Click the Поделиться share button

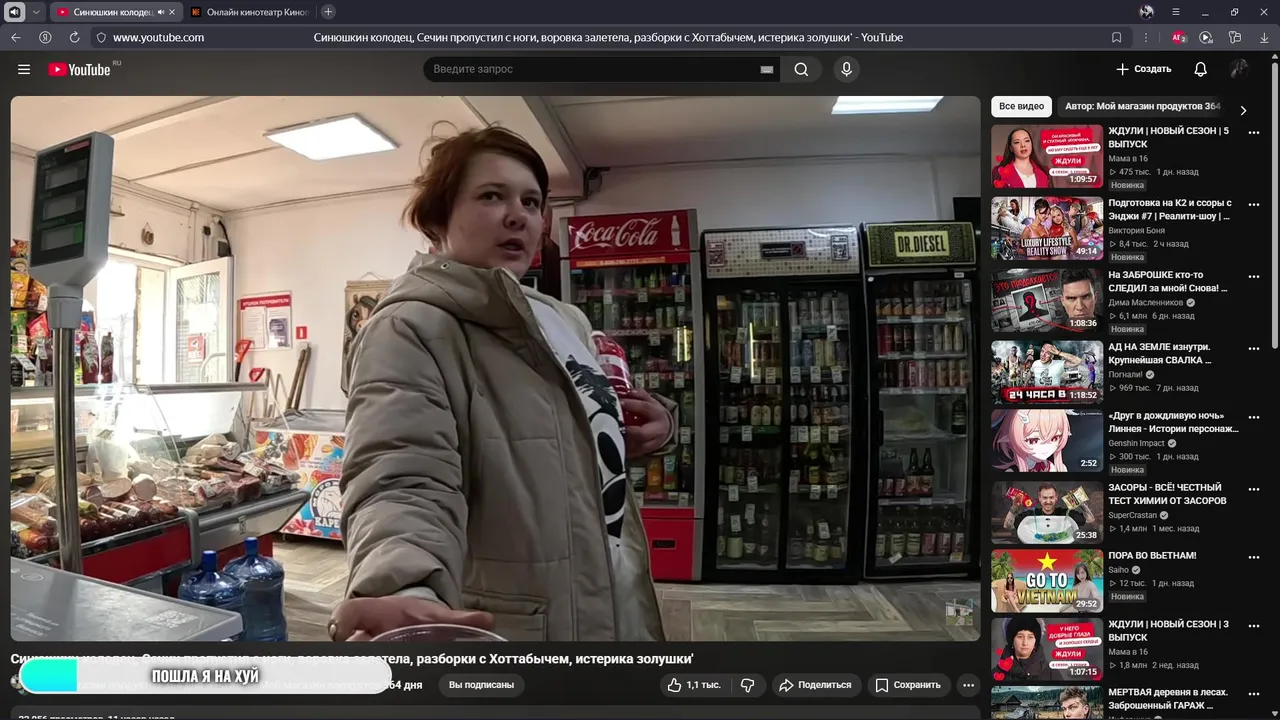click(815, 685)
